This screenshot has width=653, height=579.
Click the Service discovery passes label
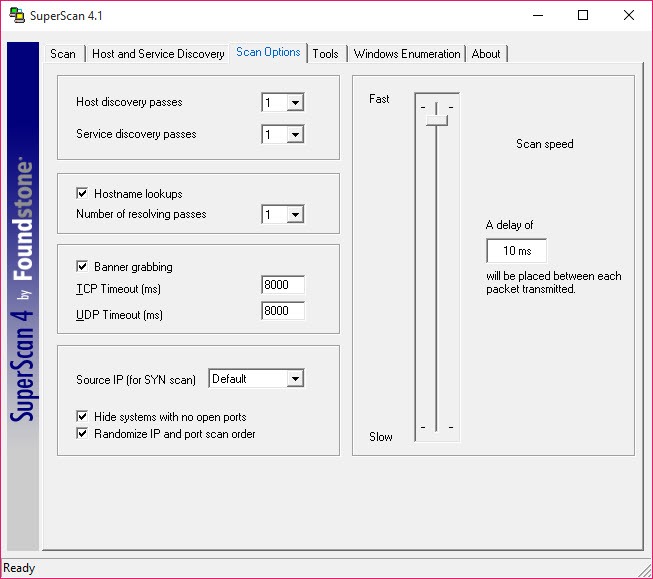(136, 135)
